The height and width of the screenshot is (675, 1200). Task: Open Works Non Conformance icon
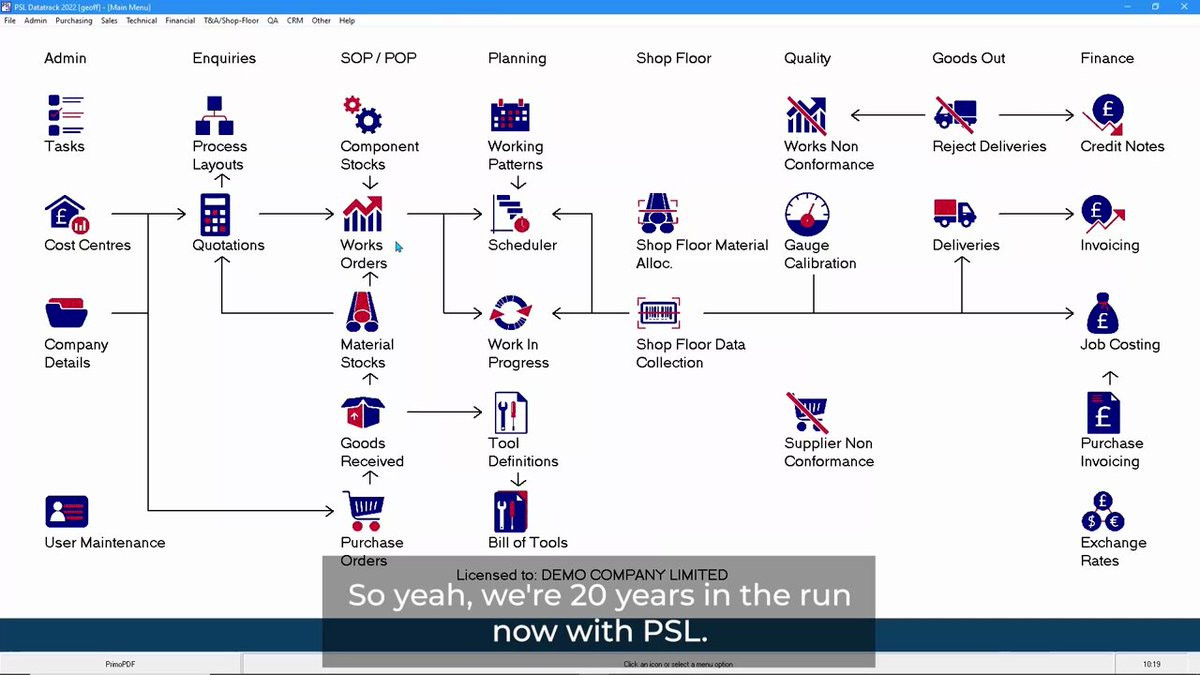pyautogui.click(x=806, y=115)
